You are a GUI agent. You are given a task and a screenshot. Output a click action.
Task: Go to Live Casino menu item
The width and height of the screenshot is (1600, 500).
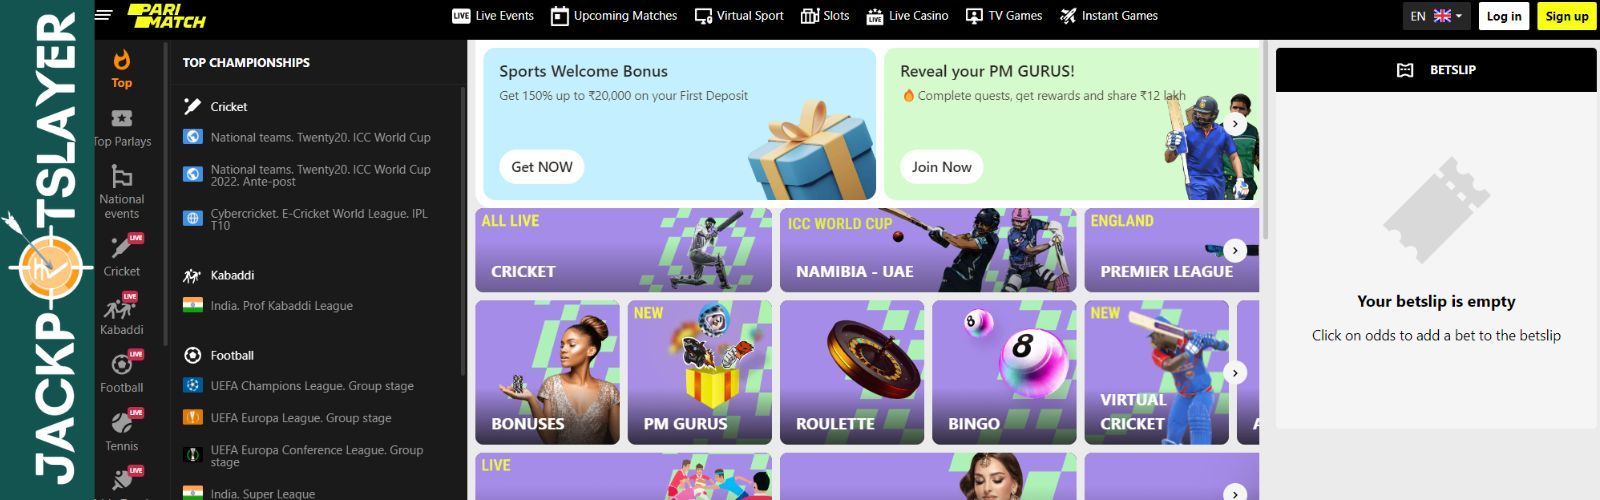click(x=907, y=16)
